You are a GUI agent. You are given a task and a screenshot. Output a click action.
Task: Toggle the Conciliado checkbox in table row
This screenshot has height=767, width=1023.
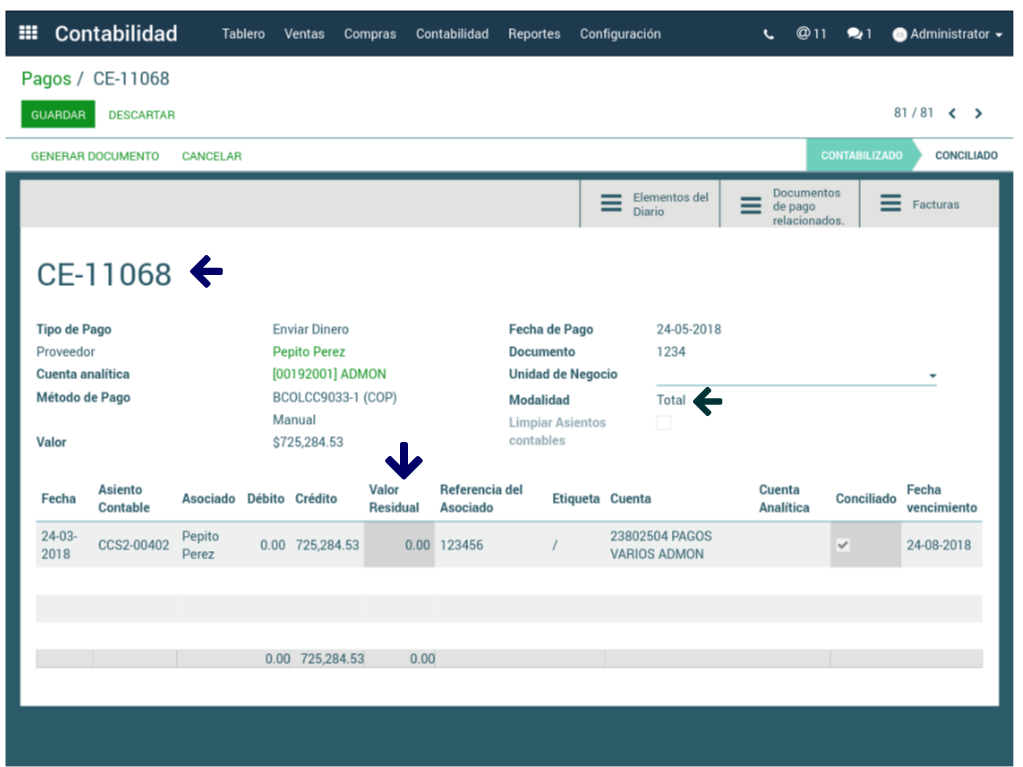pos(843,545)
